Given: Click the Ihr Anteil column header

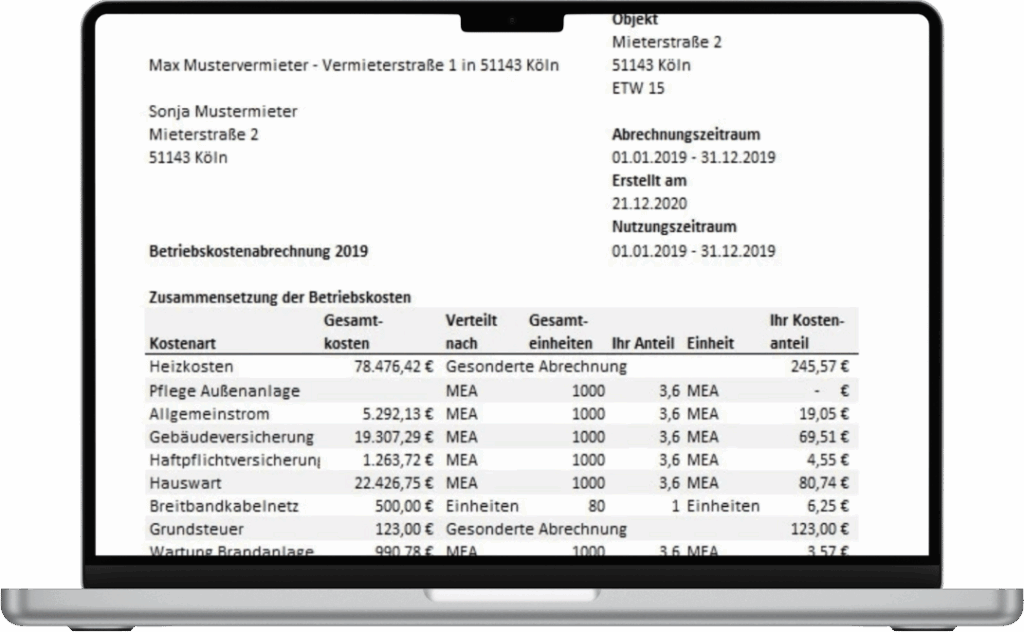Looking at the screenshot, I should click(641, 343).
